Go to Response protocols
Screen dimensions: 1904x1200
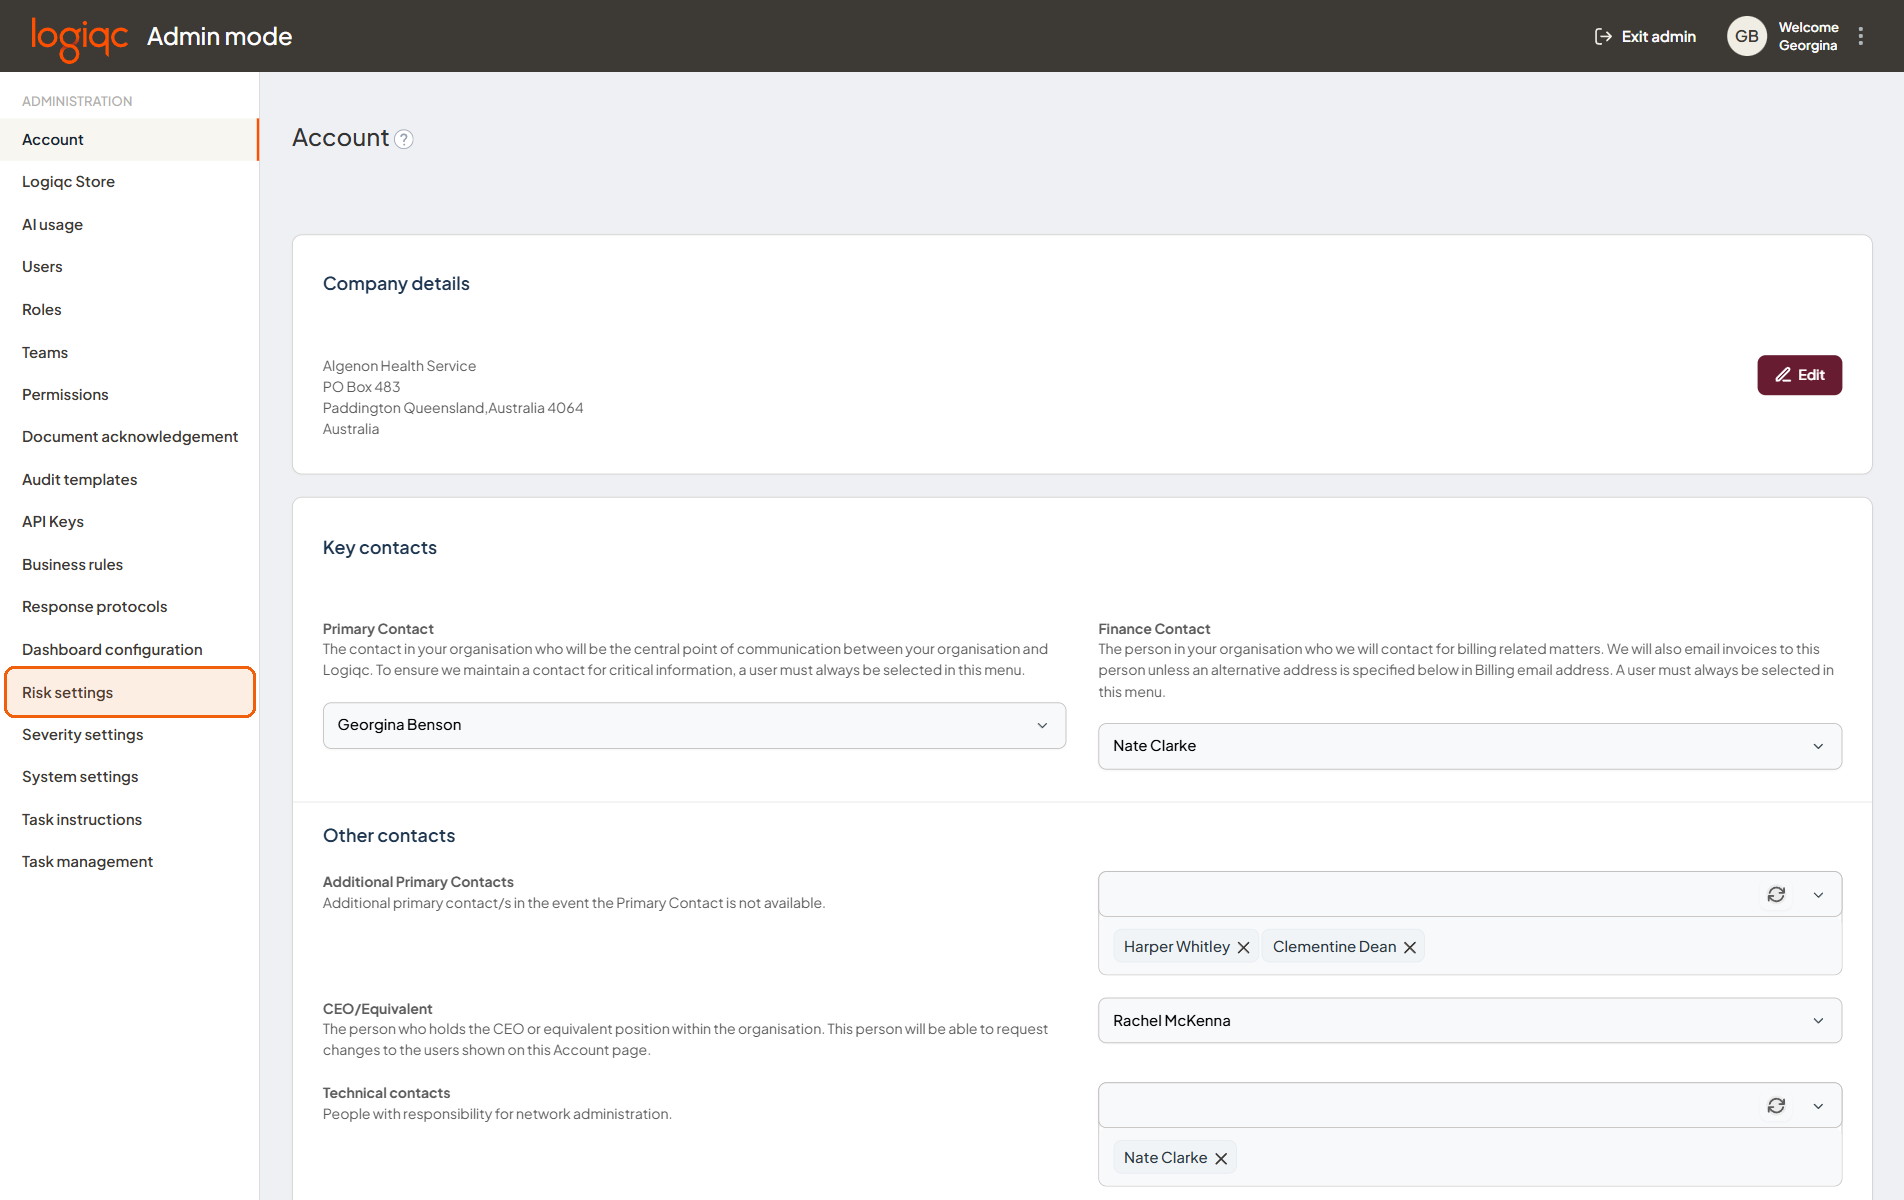click(129, 606)
